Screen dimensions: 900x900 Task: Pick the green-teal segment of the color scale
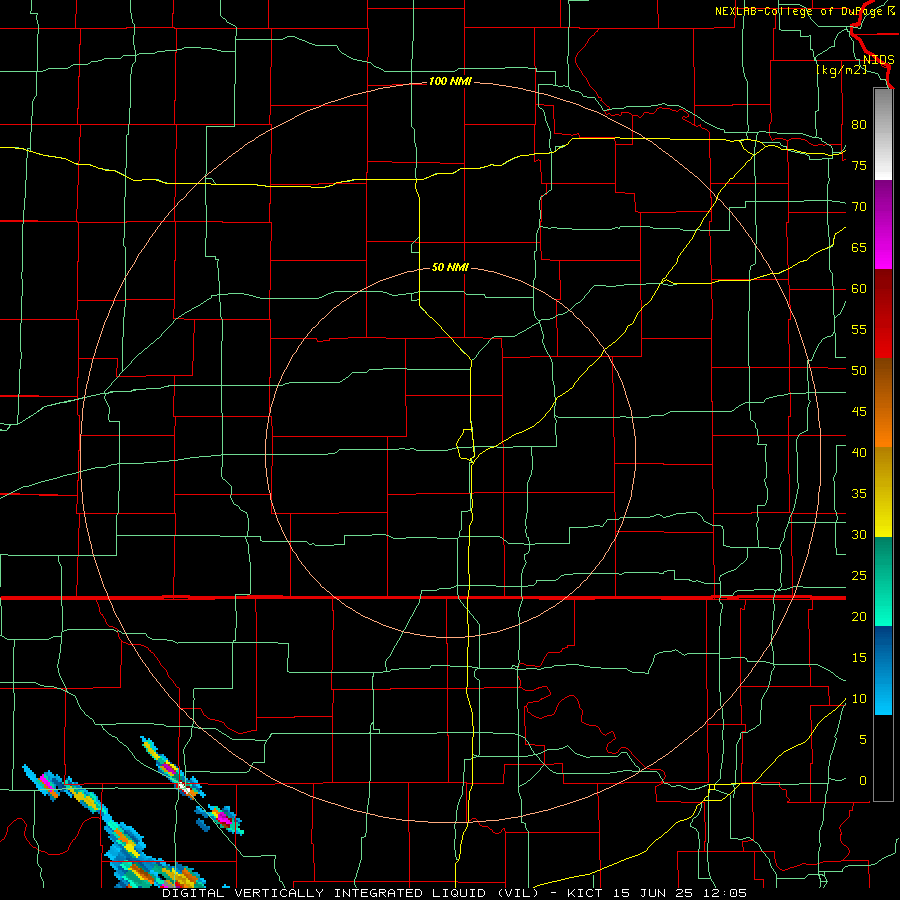click(883, 581)
